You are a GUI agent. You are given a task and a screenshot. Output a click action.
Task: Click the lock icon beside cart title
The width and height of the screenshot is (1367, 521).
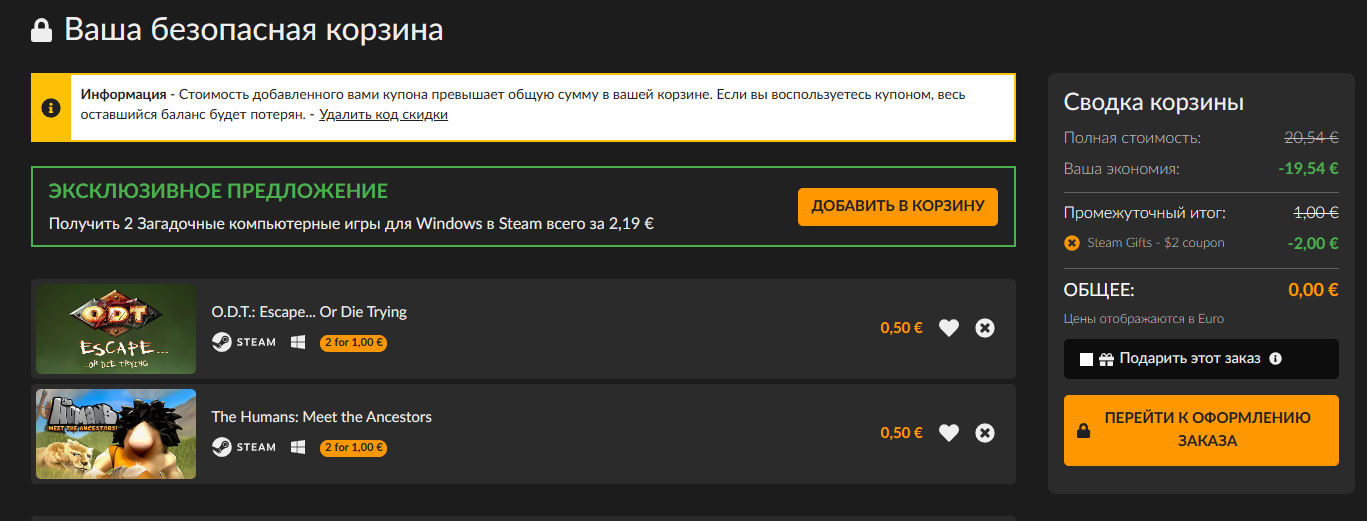pos(42,30)
